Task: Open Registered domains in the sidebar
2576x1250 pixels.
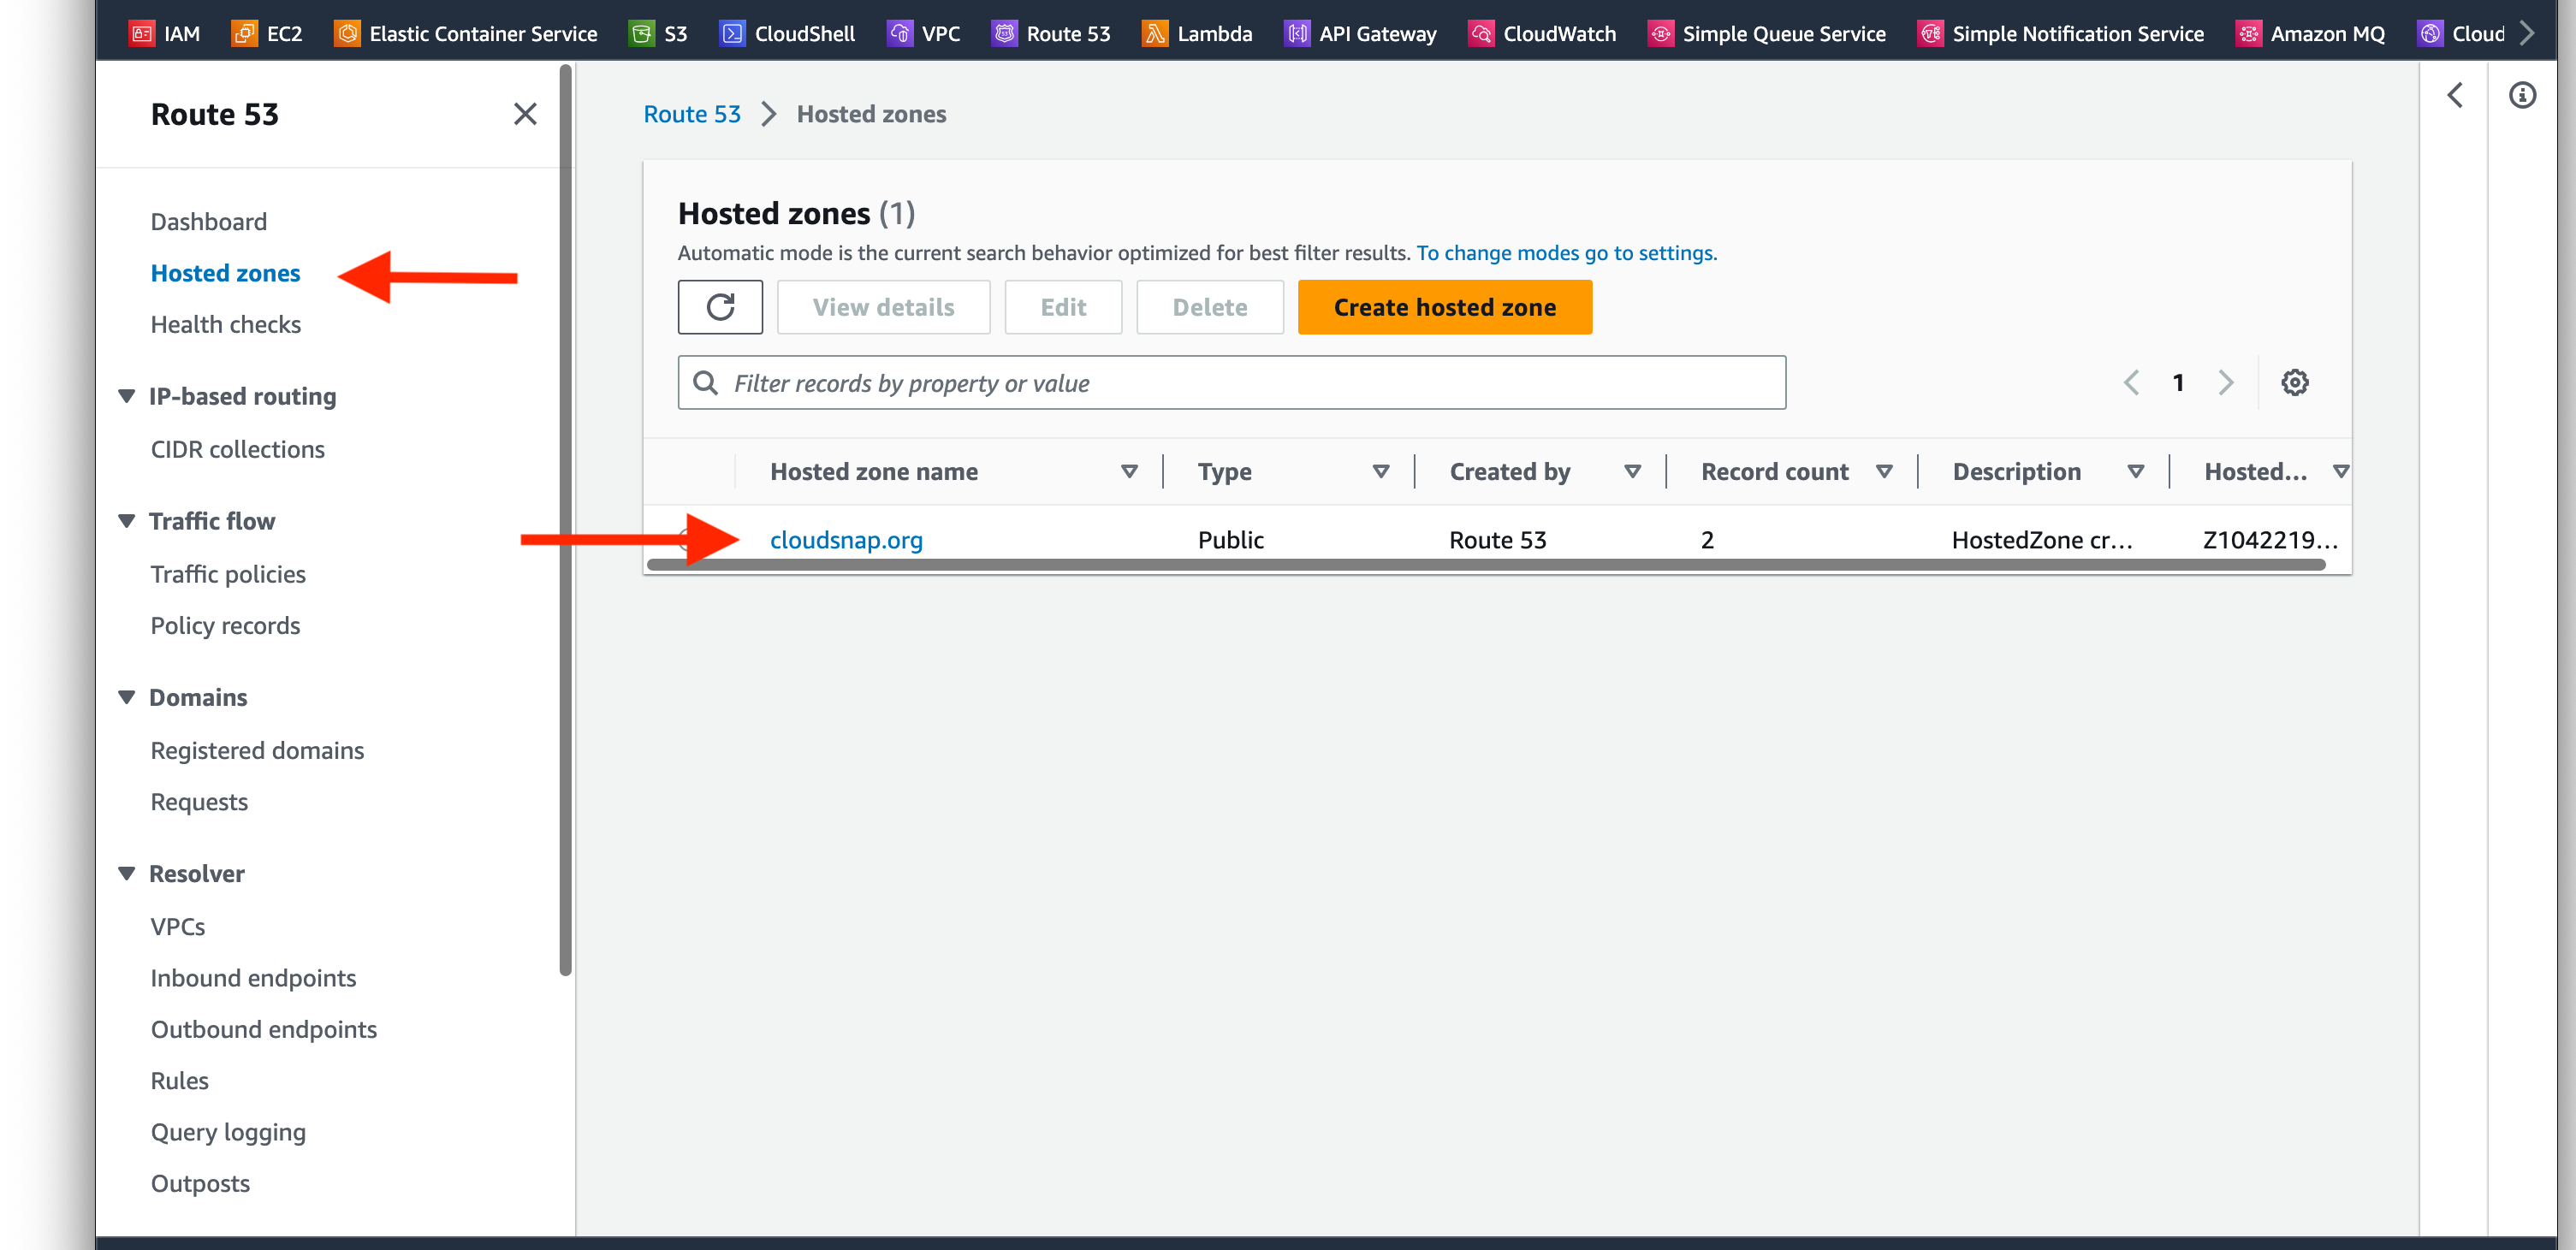Action: (x=257, y=750)
